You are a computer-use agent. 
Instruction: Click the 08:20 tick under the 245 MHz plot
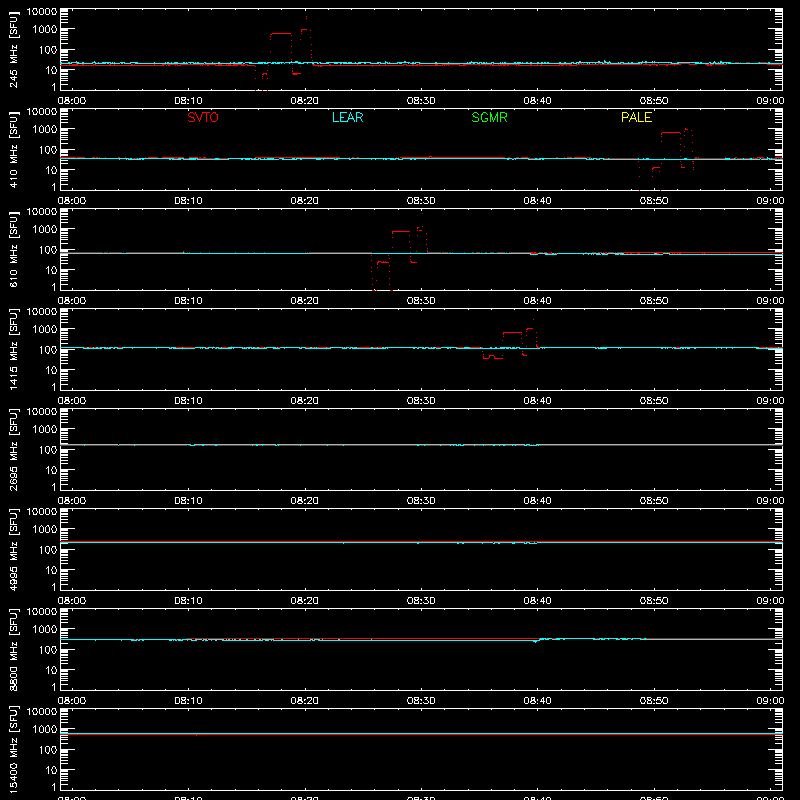[305, 101]
